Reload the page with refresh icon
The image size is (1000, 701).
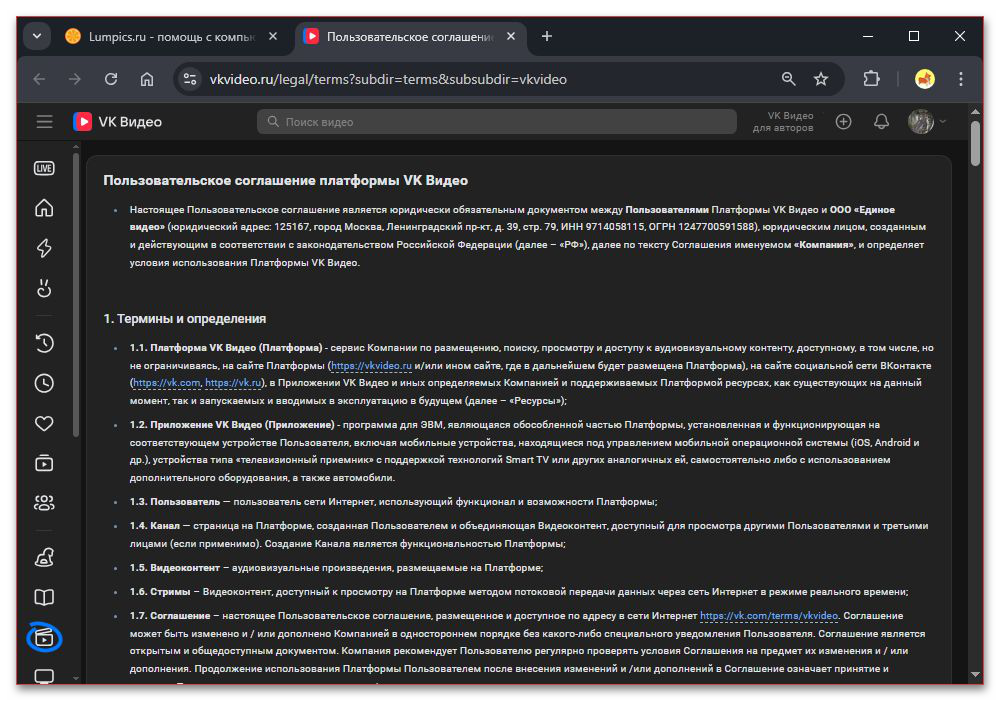111,79
